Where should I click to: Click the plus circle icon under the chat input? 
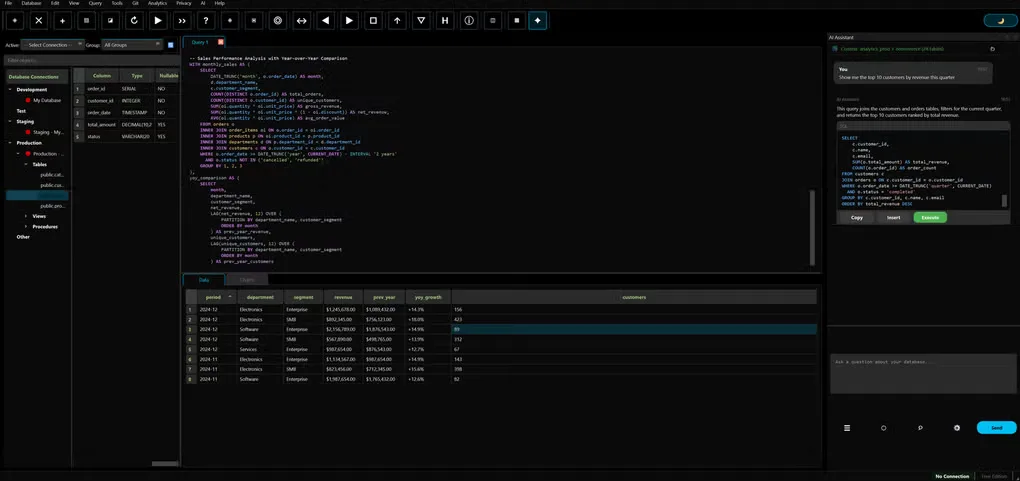[957, 428]
